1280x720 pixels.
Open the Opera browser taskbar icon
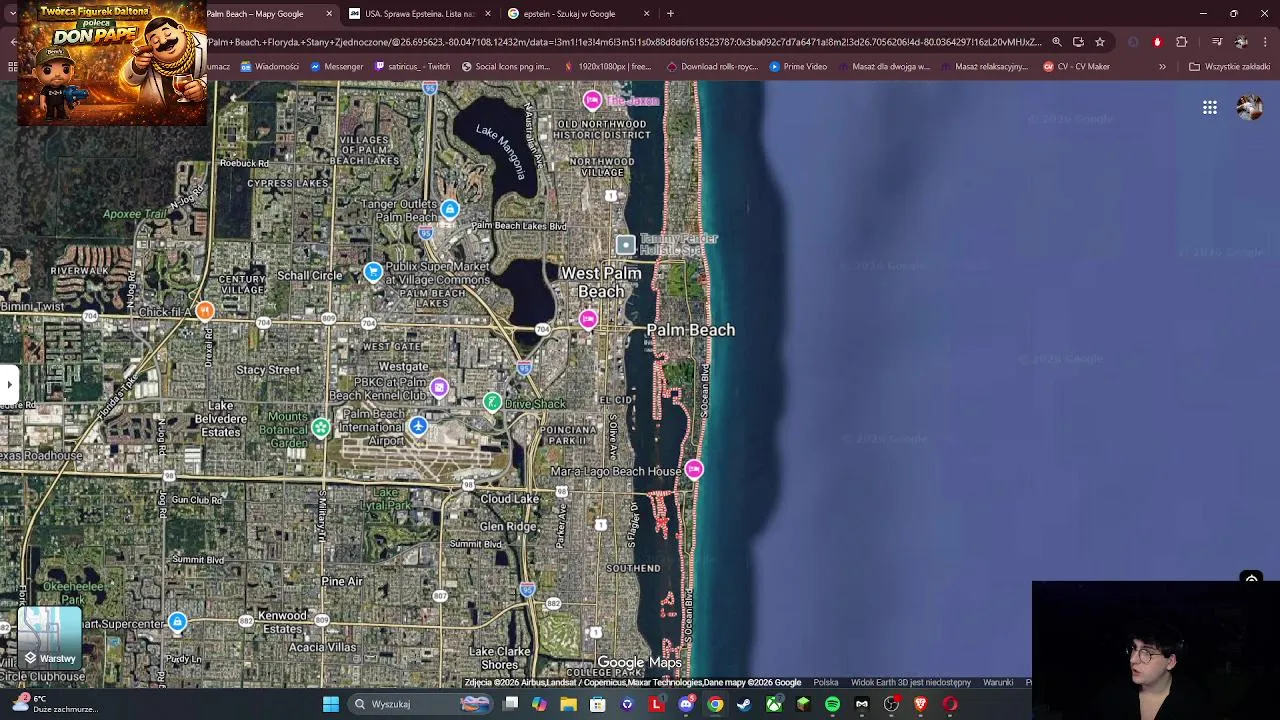tap(949, 704)
